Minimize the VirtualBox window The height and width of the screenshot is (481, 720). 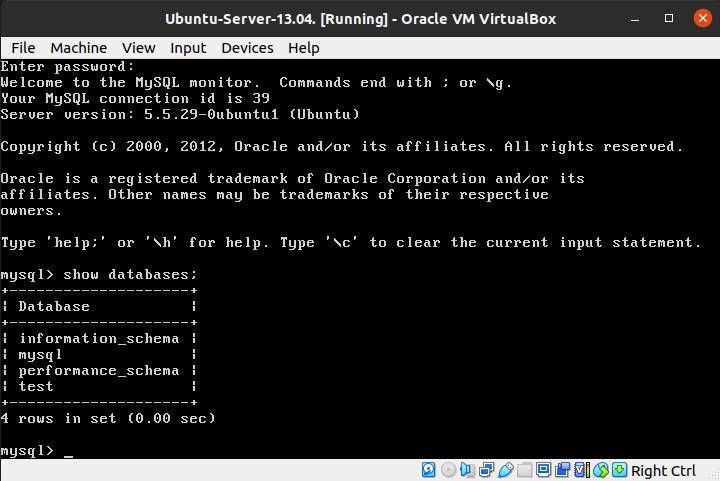pos(635,19)
